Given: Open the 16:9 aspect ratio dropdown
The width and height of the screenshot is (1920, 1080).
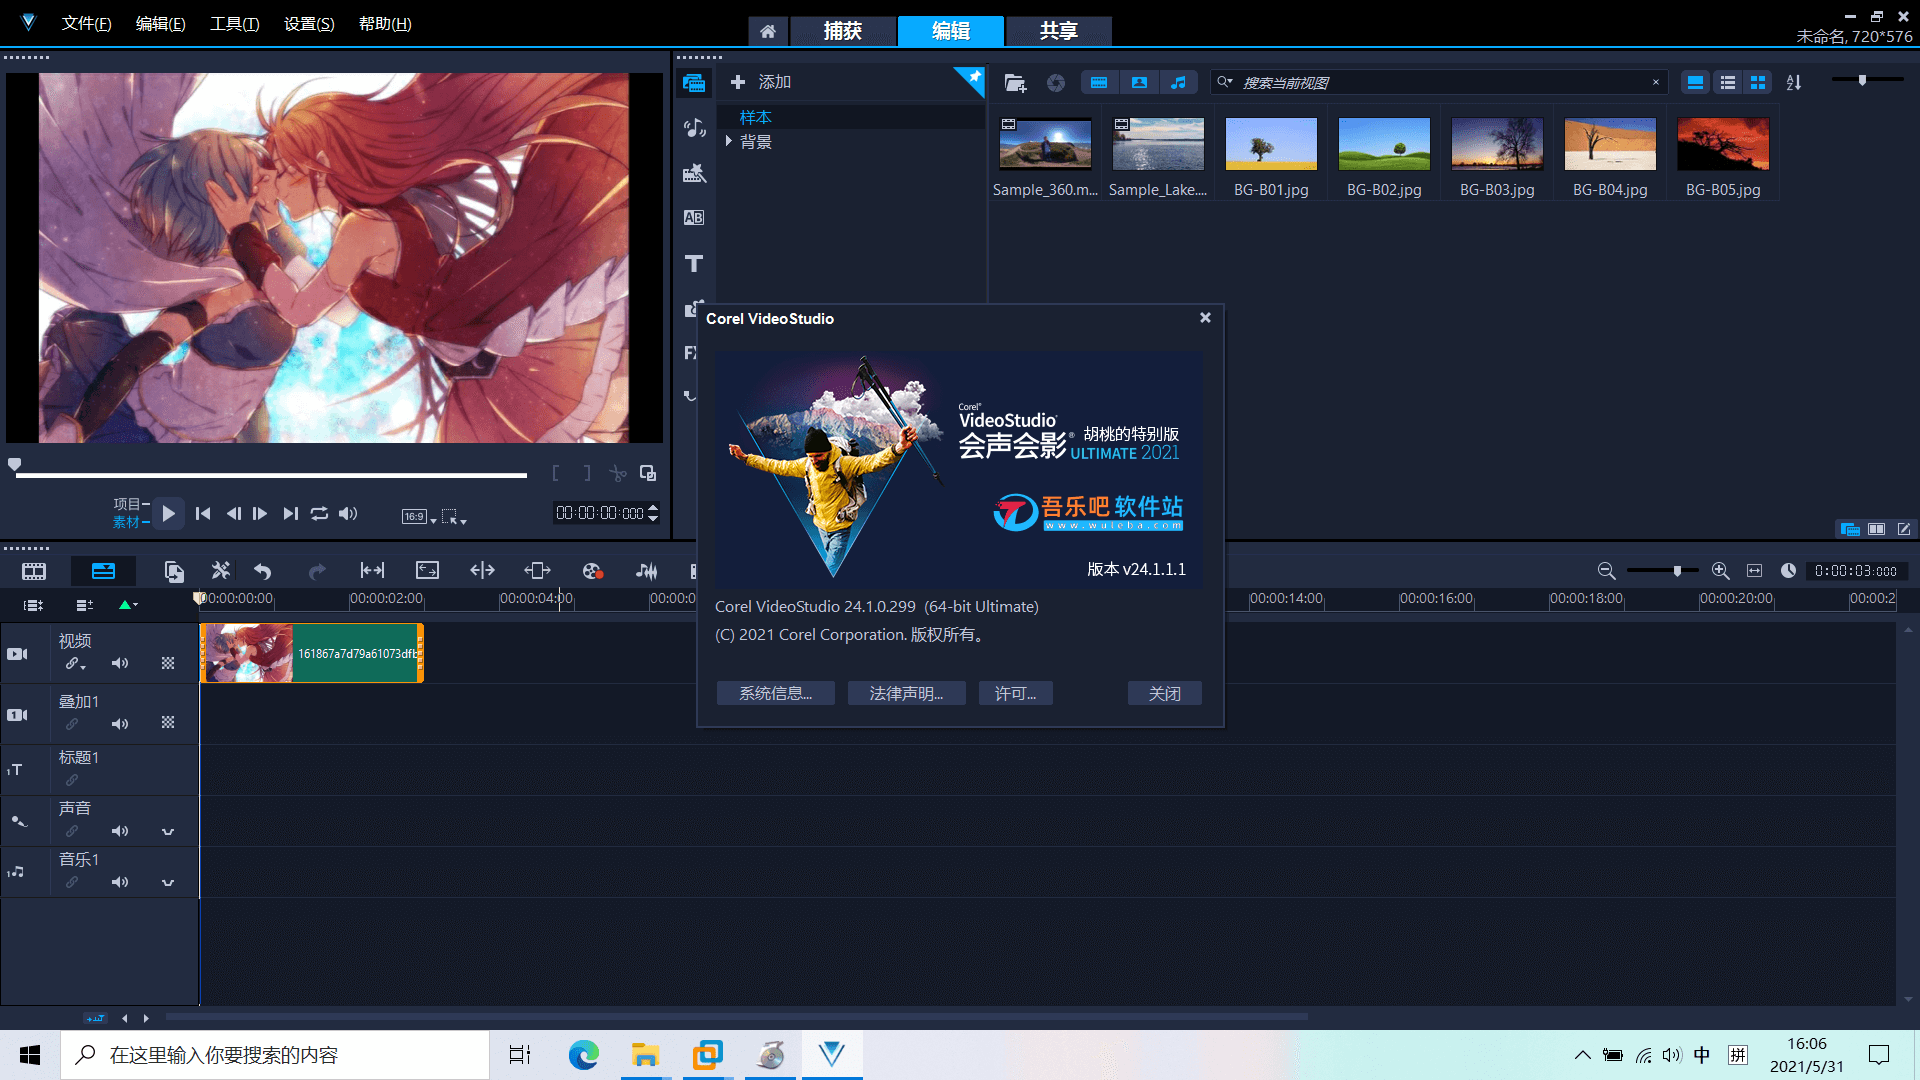Looking at the screenshot, I should tap(419, 516).
